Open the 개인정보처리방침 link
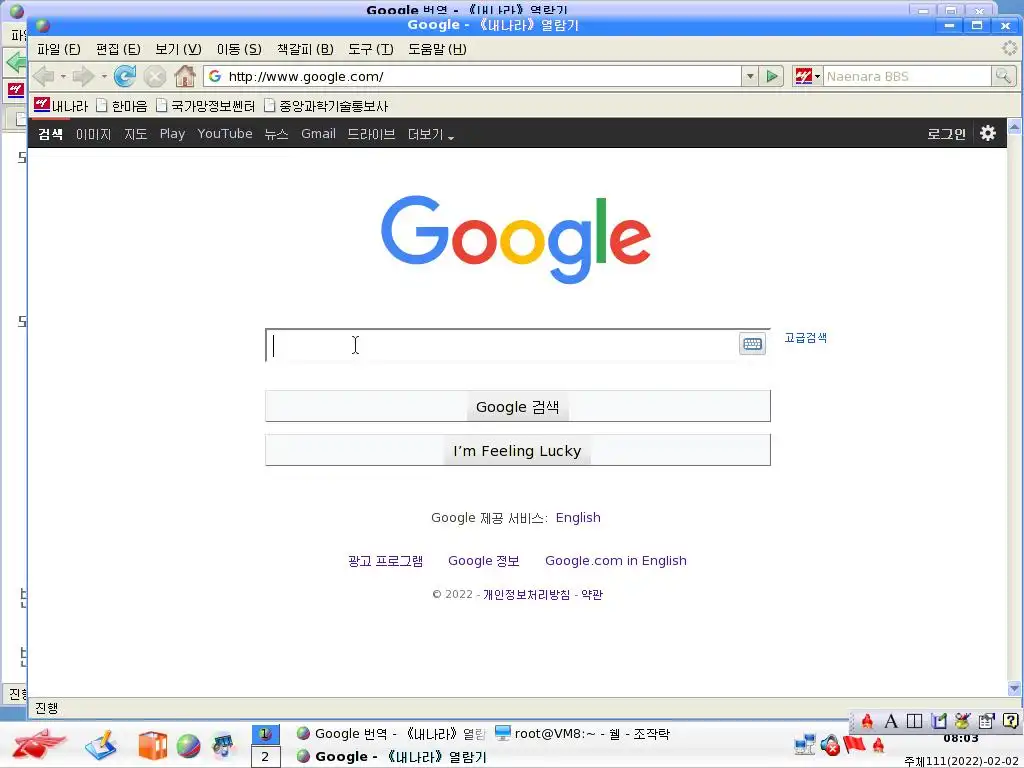 (x=526, y=594)
